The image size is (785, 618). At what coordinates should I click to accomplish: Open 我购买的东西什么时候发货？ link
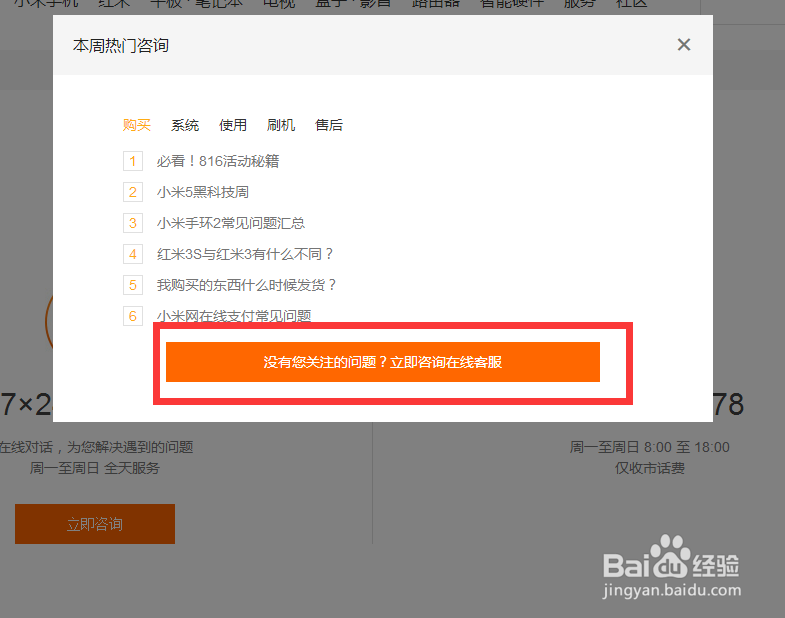click(246, 285)
